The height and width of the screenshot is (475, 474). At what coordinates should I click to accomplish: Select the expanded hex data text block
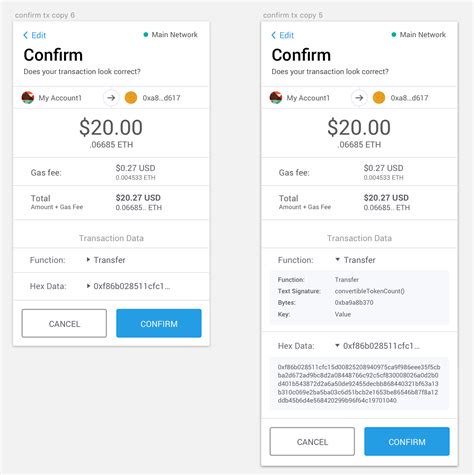coord(359,384)
